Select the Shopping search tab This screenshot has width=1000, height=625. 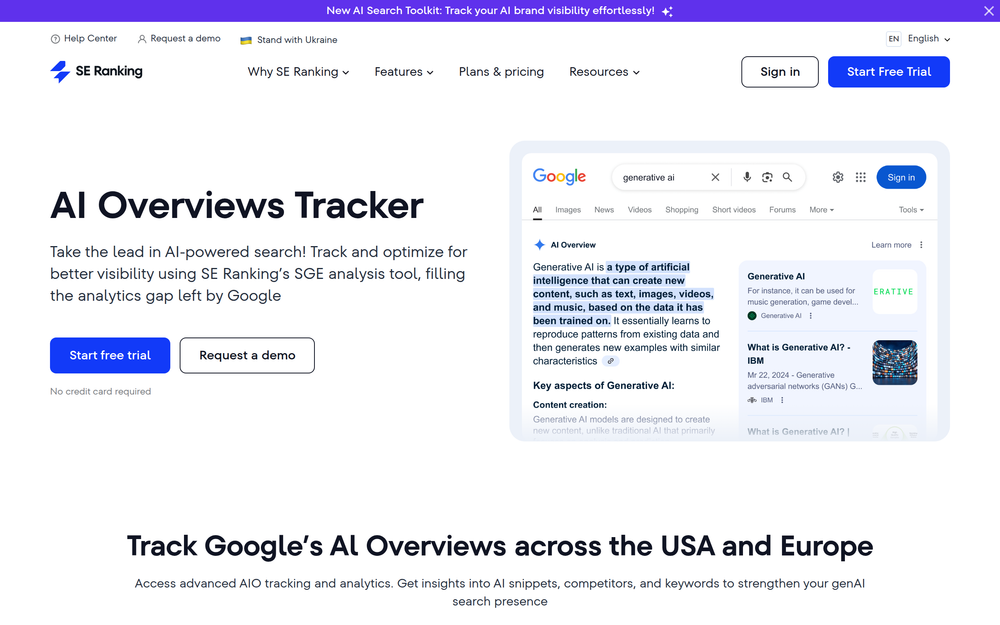682,210
